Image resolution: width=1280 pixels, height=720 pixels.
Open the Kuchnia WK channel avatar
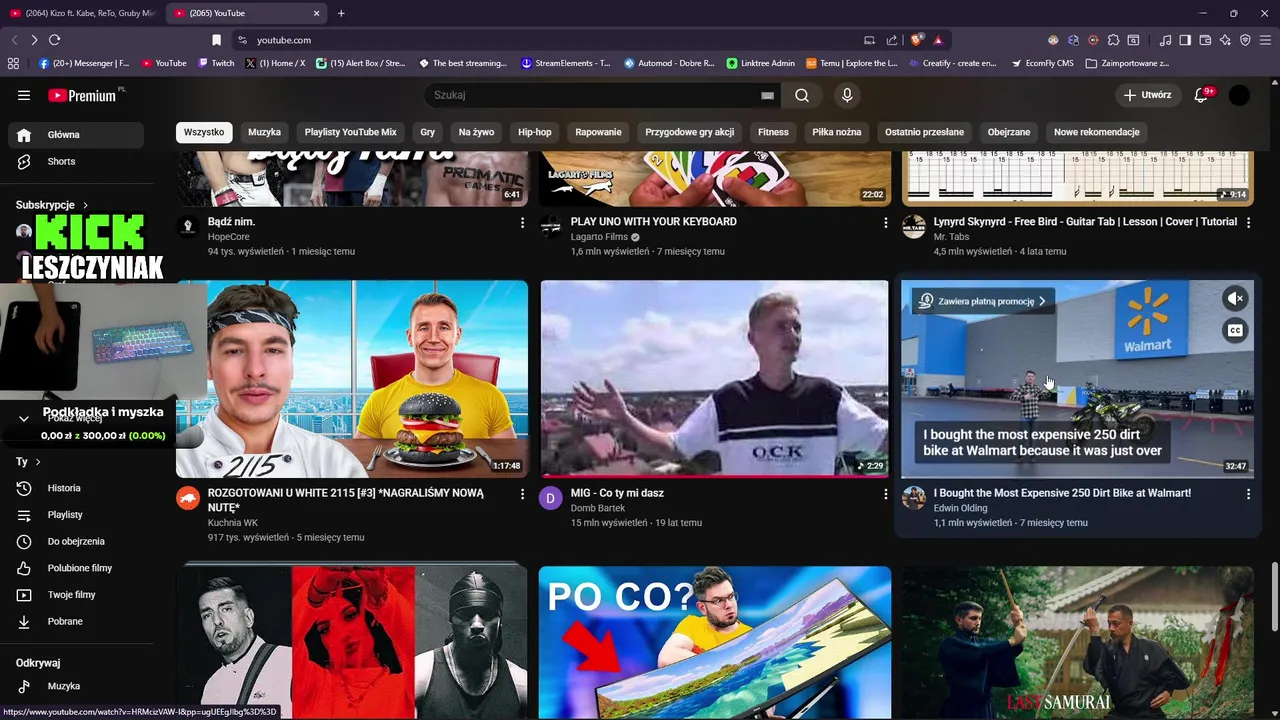point(188,498)
